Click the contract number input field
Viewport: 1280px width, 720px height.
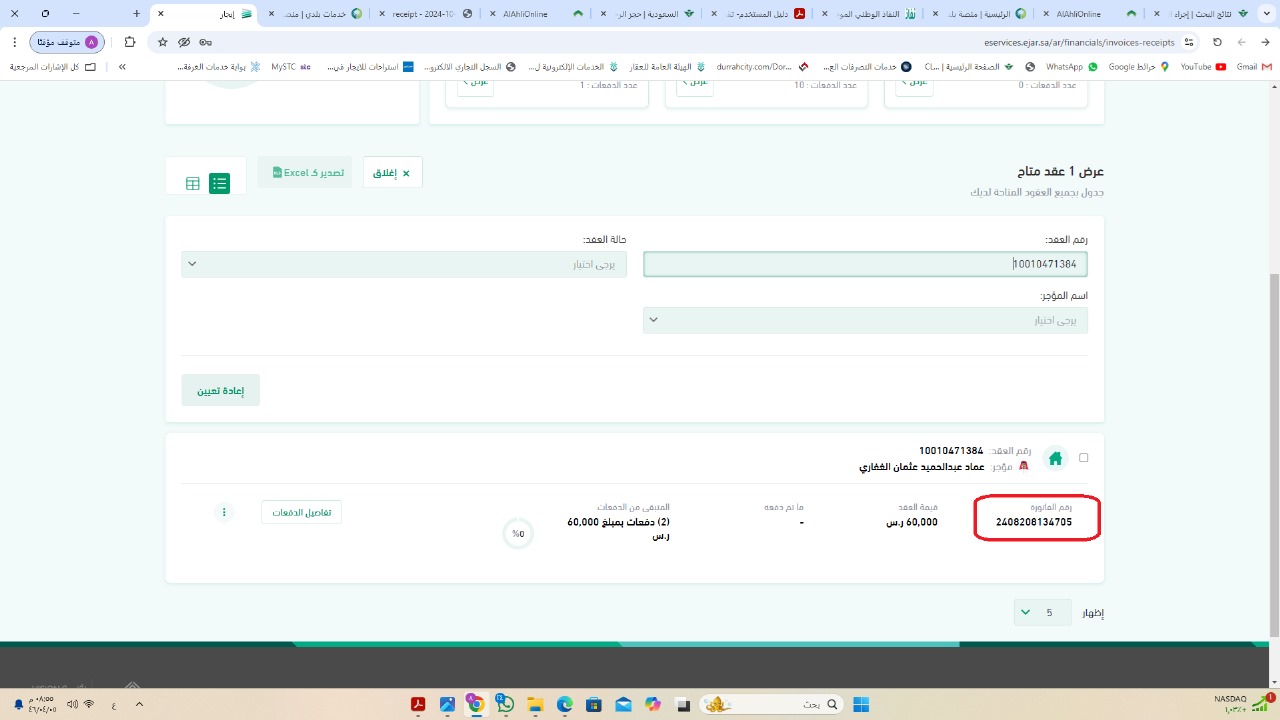[x=865, y=264]
